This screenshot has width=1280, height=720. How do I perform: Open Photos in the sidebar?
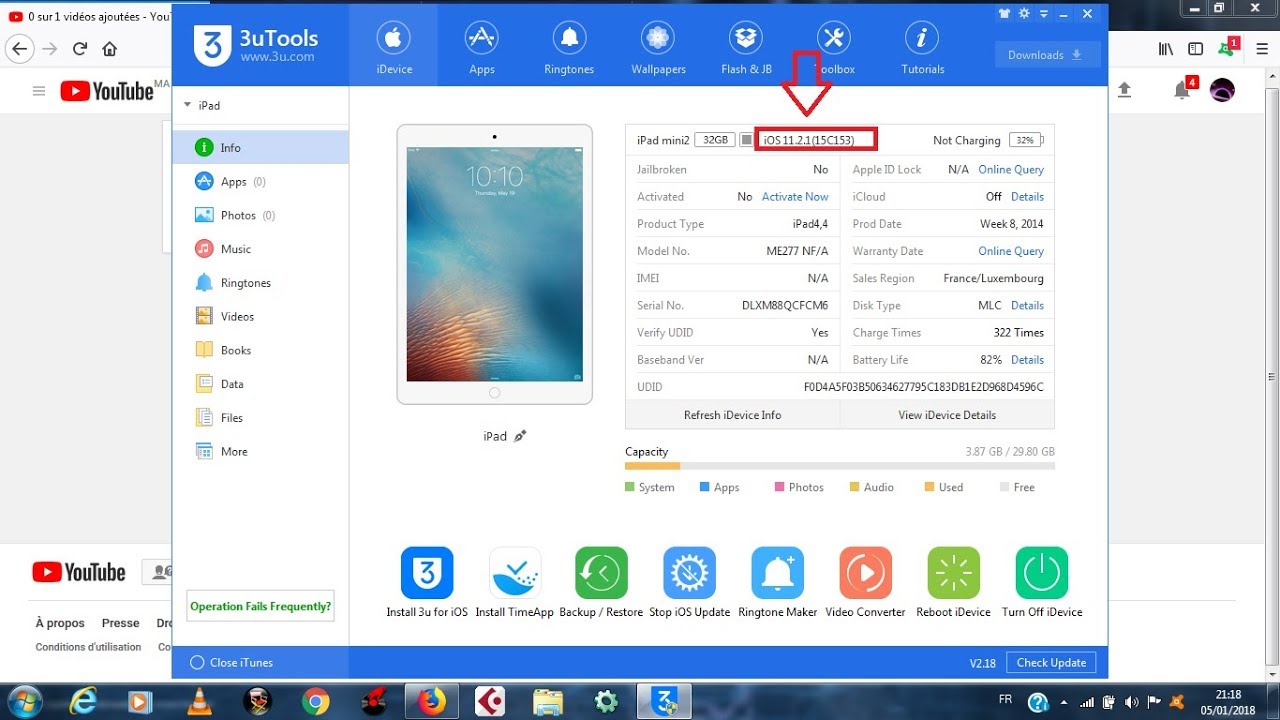click(260, 215)
